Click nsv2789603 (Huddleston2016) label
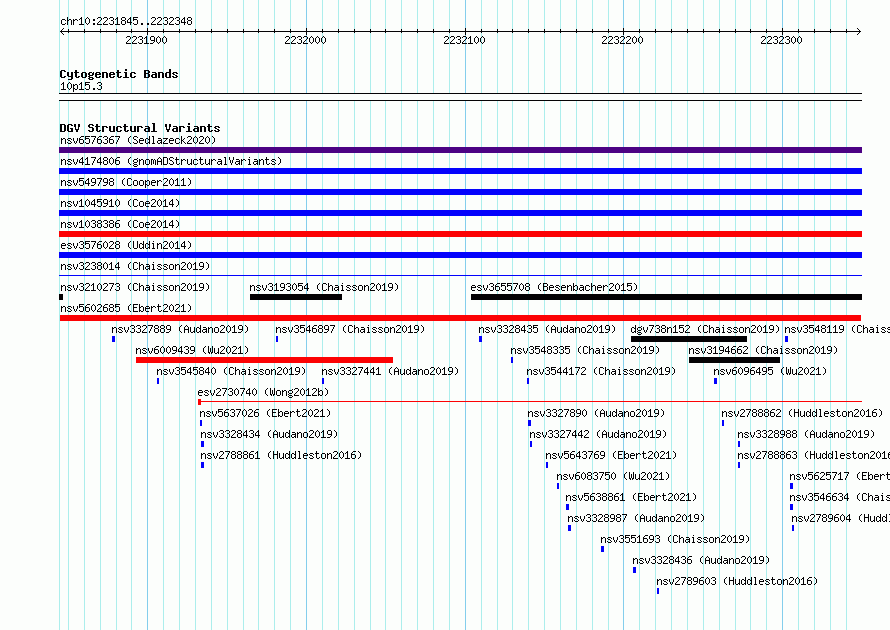 (737, 581)
